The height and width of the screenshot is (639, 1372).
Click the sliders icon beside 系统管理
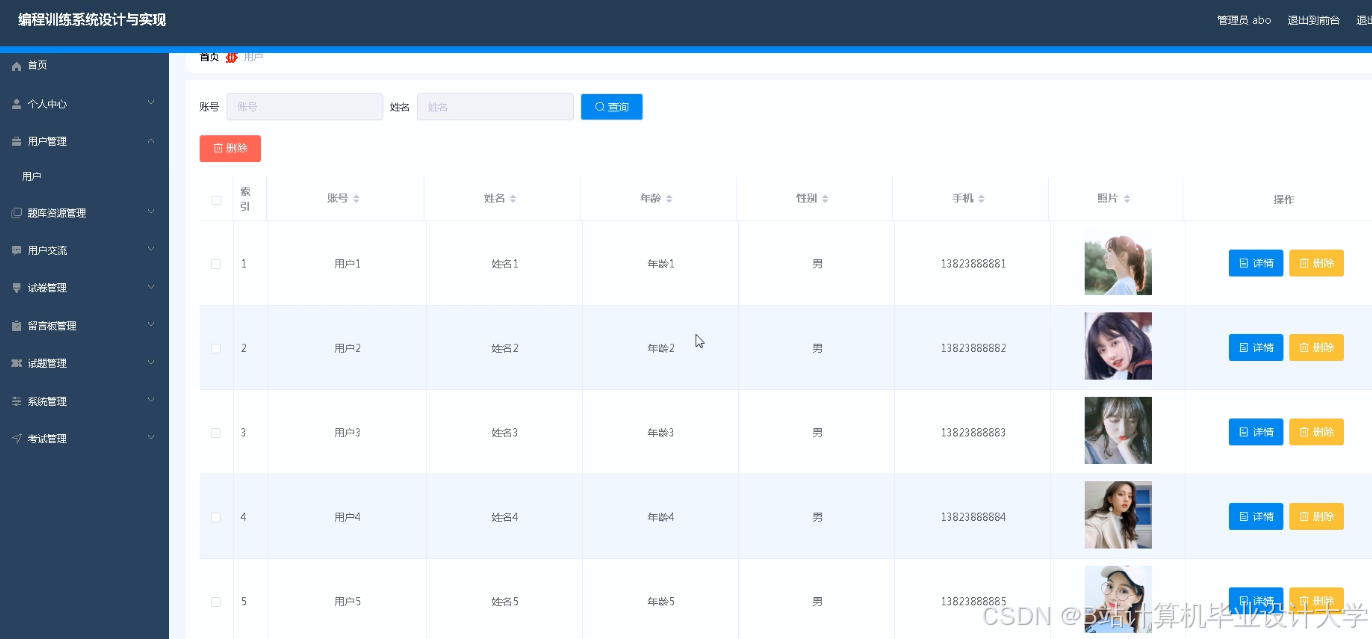coord(16,402)
